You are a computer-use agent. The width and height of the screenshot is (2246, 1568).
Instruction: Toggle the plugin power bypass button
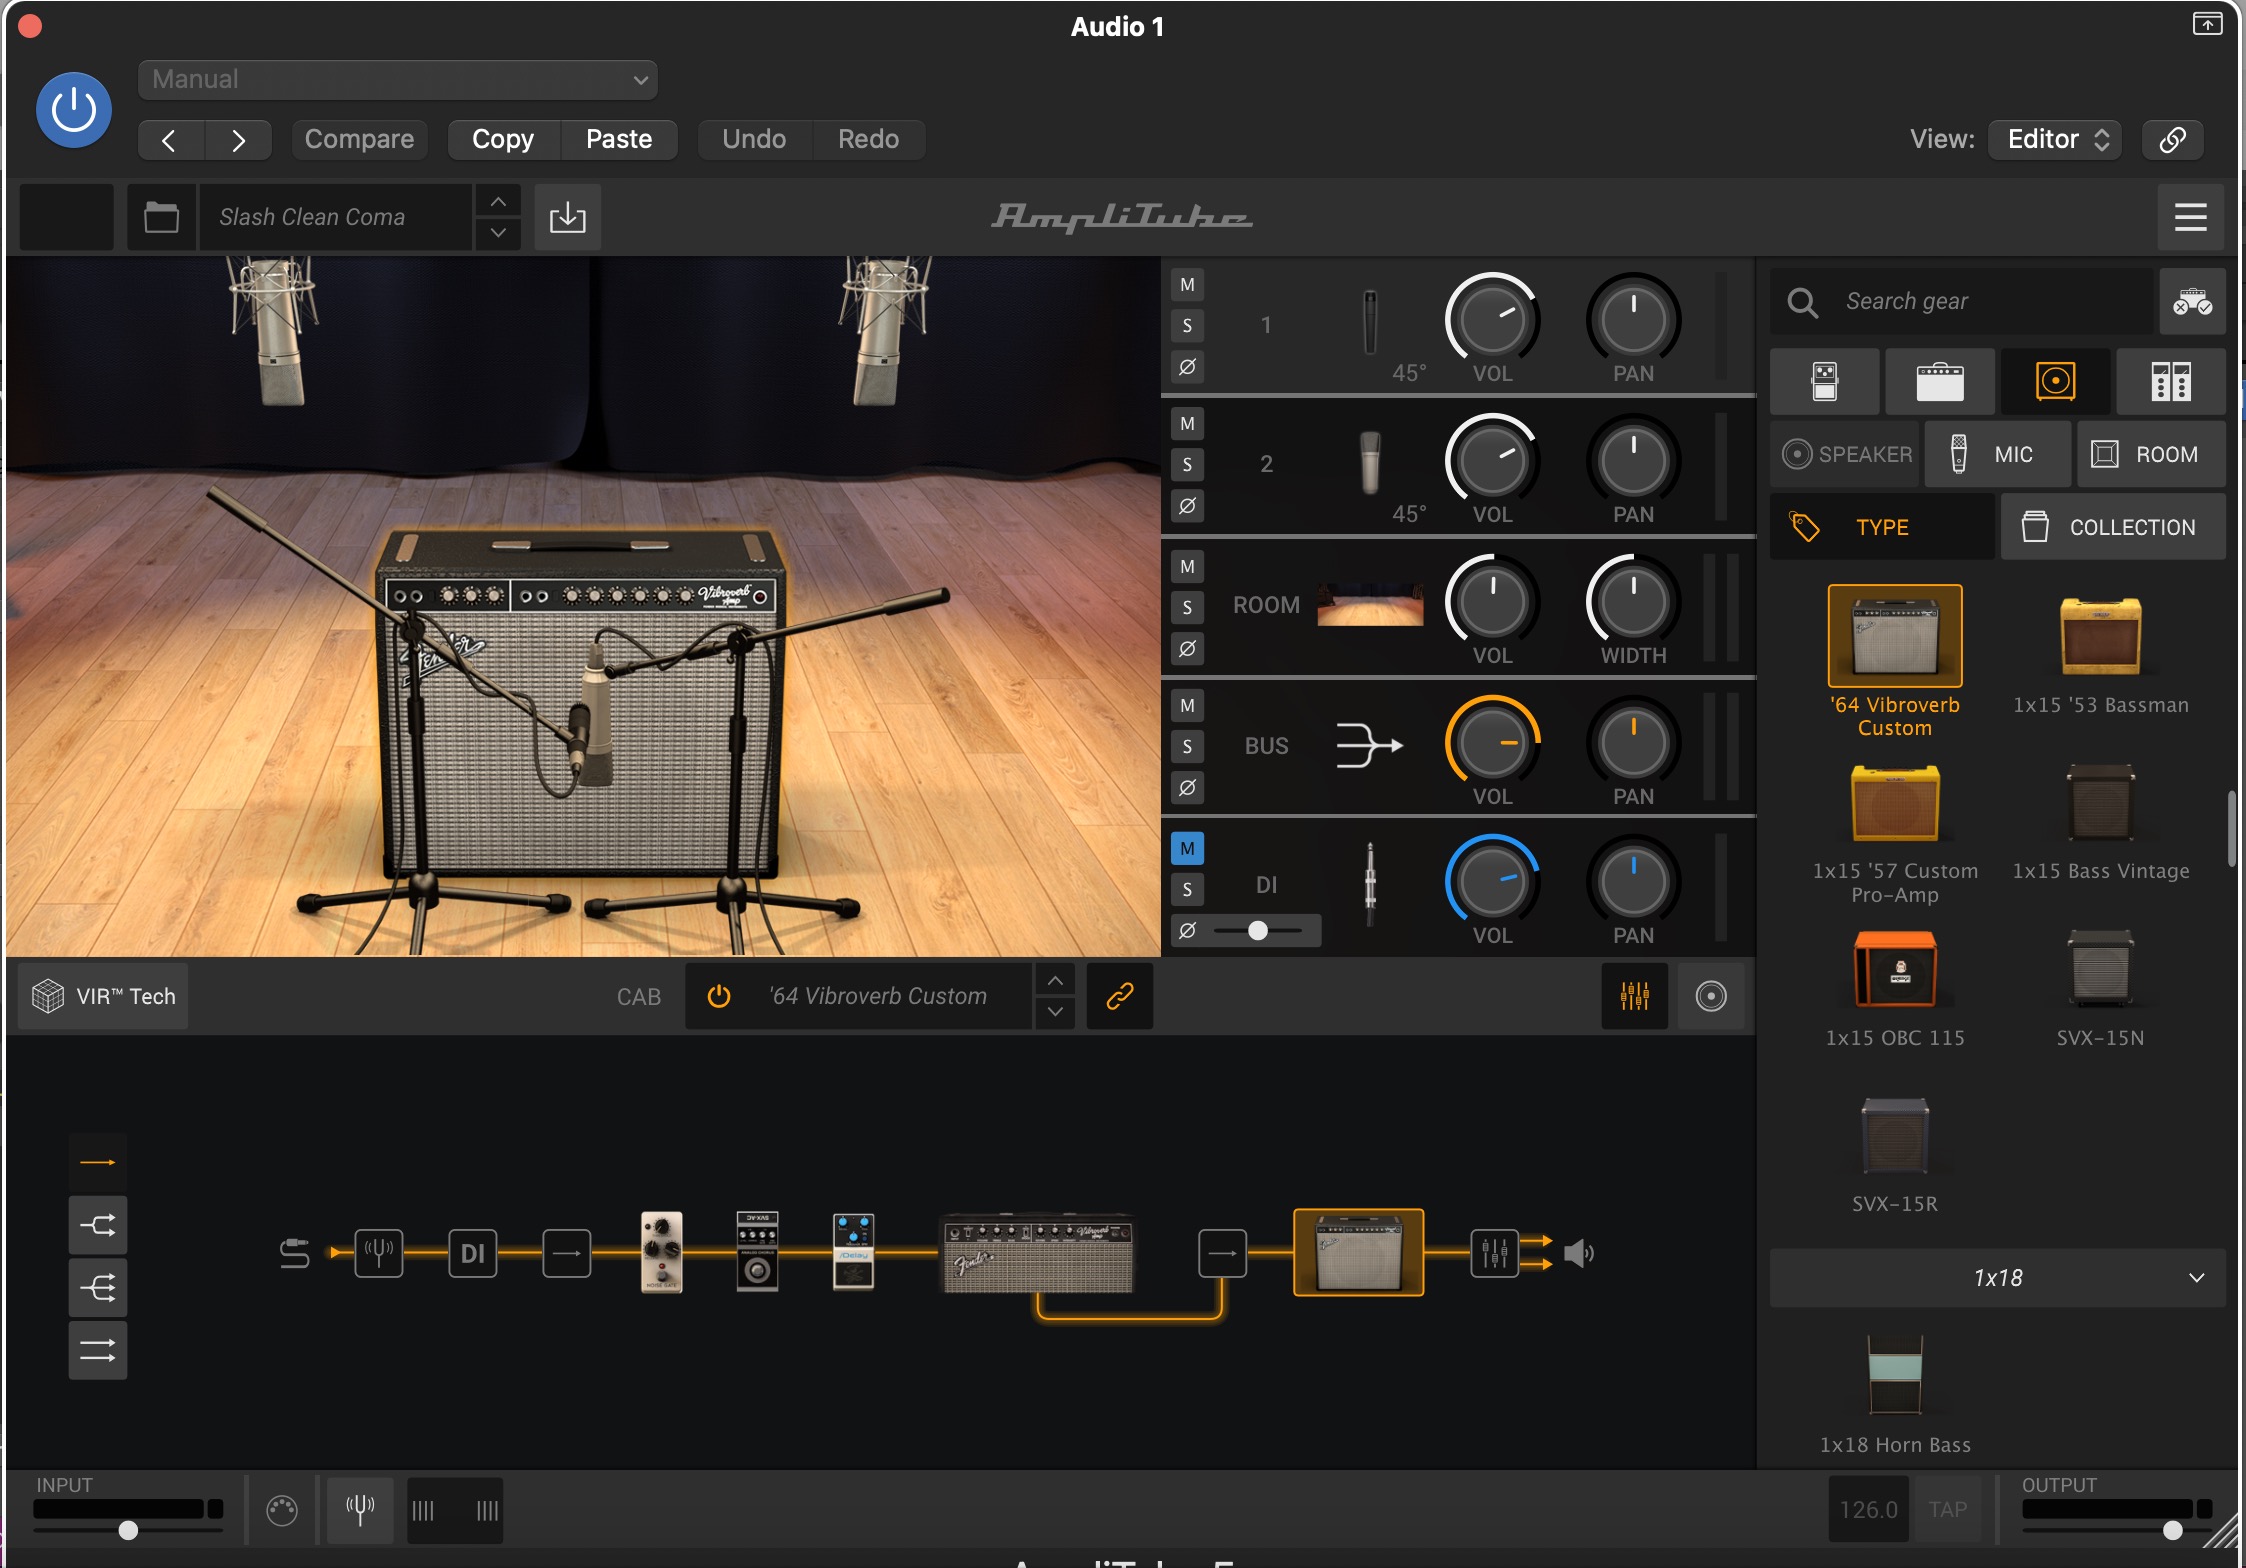[74, 110]
